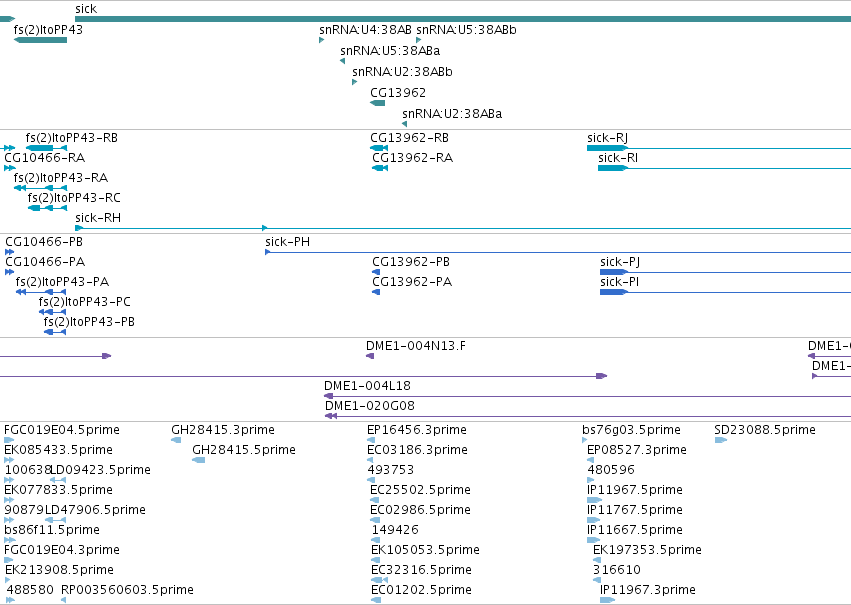
Task: Click the sick-PH protein label
Action: click(288, 242)
